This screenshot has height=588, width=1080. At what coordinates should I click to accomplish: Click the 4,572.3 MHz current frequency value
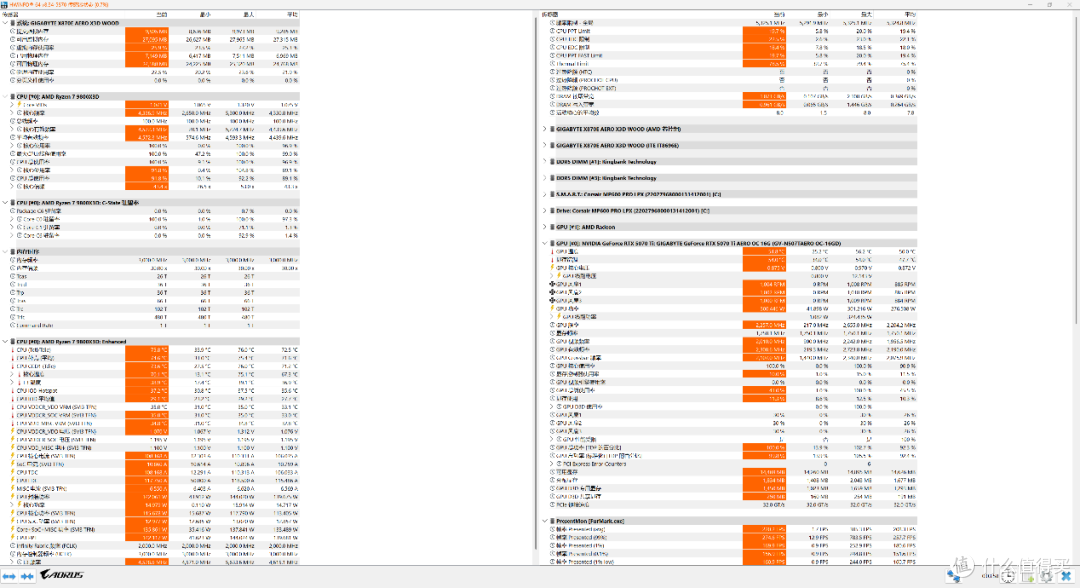tap(147, 137)
